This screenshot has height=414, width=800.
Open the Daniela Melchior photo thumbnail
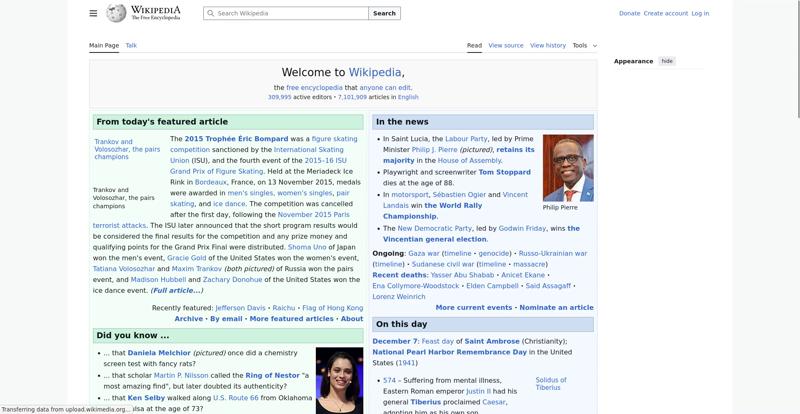pyautogui.click(x=338, y=380)
